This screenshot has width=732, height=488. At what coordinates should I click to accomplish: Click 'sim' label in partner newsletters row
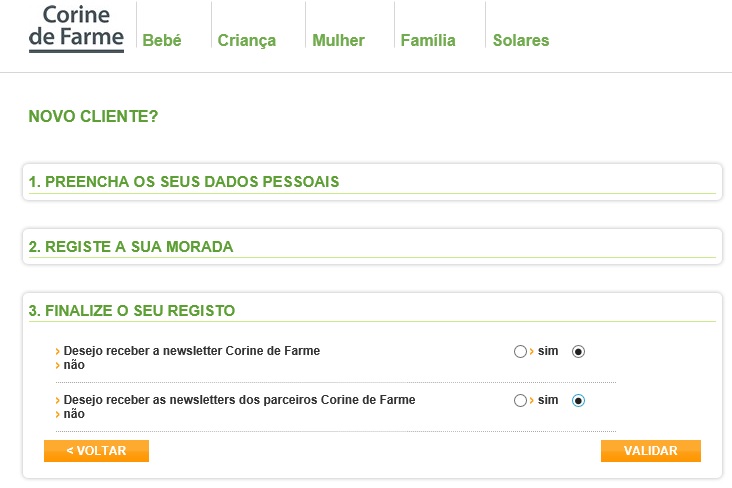coord(548,400)
